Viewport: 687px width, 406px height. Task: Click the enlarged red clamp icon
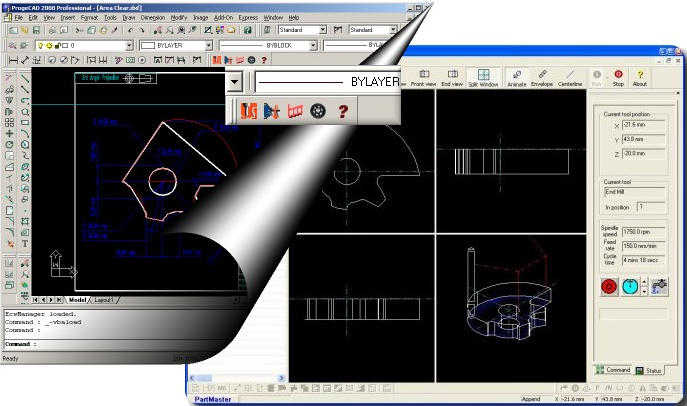tap(295, 111)
